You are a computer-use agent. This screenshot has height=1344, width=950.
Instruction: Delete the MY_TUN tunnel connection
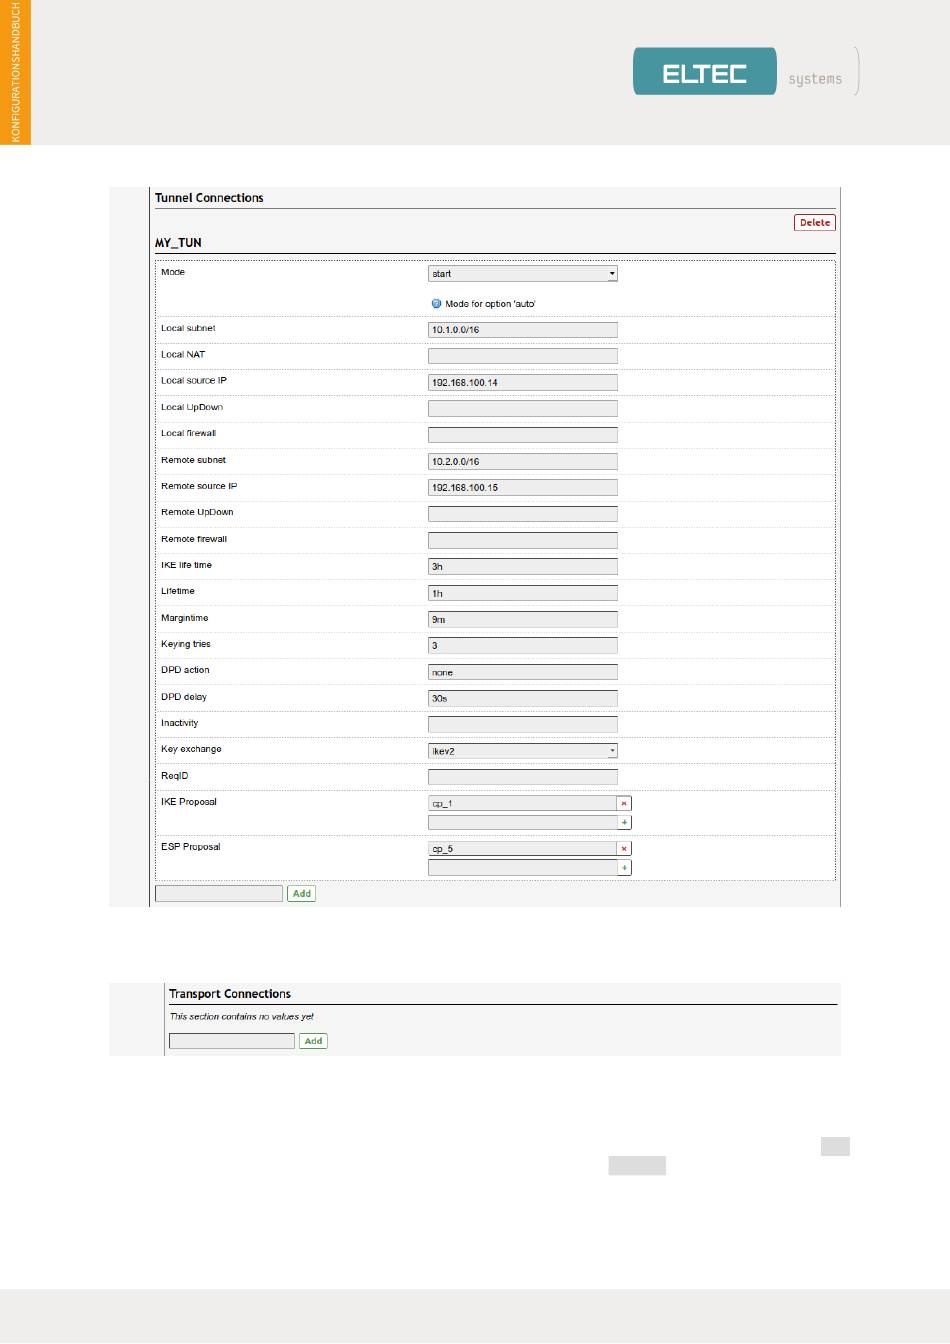click(814, 223)
